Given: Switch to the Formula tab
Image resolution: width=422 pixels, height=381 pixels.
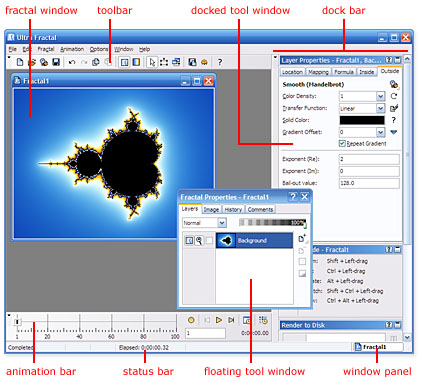Looking at the screenshot, I should 344,72.
